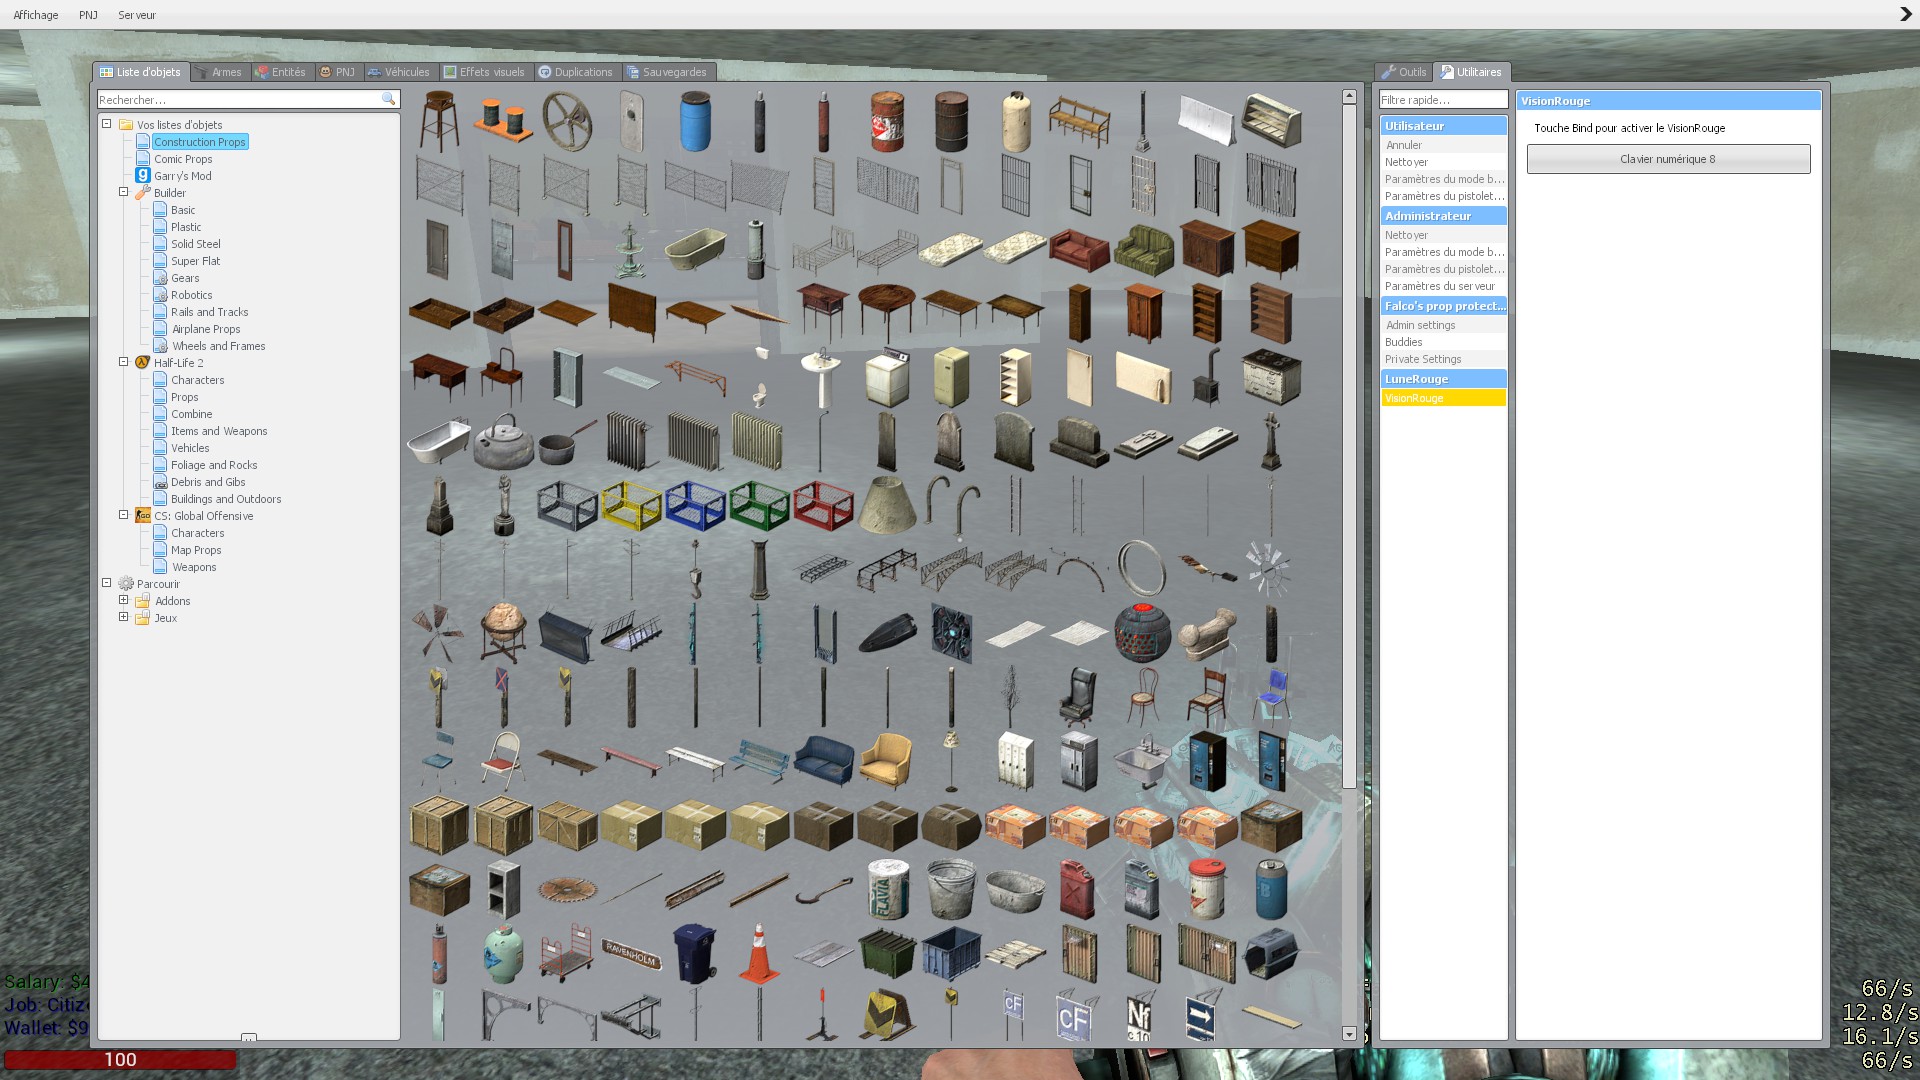Open Admin settings in Falco's prop protection
Screen dimensions: 1920x1080
click(1443, 325)
